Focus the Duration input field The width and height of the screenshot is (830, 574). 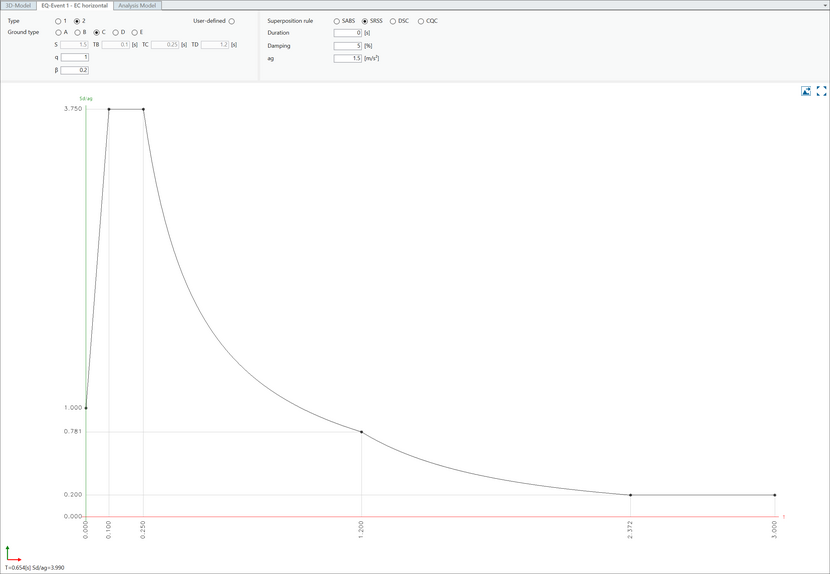347,33
